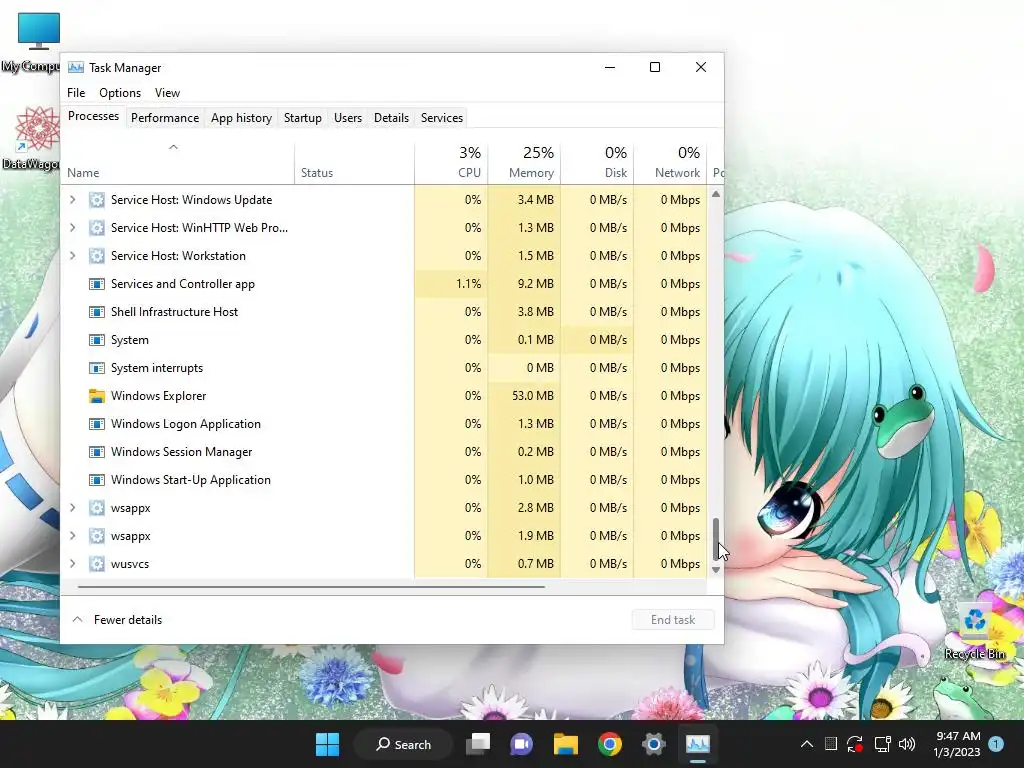
Task: Expand Service Host: Windows Update group
Action: coord(72,200)
